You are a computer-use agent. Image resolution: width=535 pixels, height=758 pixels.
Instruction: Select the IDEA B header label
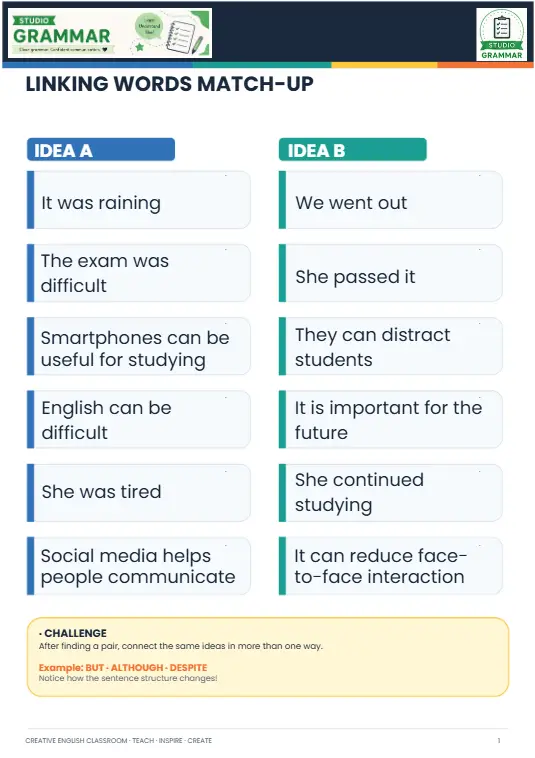click(x=353, y=149)
